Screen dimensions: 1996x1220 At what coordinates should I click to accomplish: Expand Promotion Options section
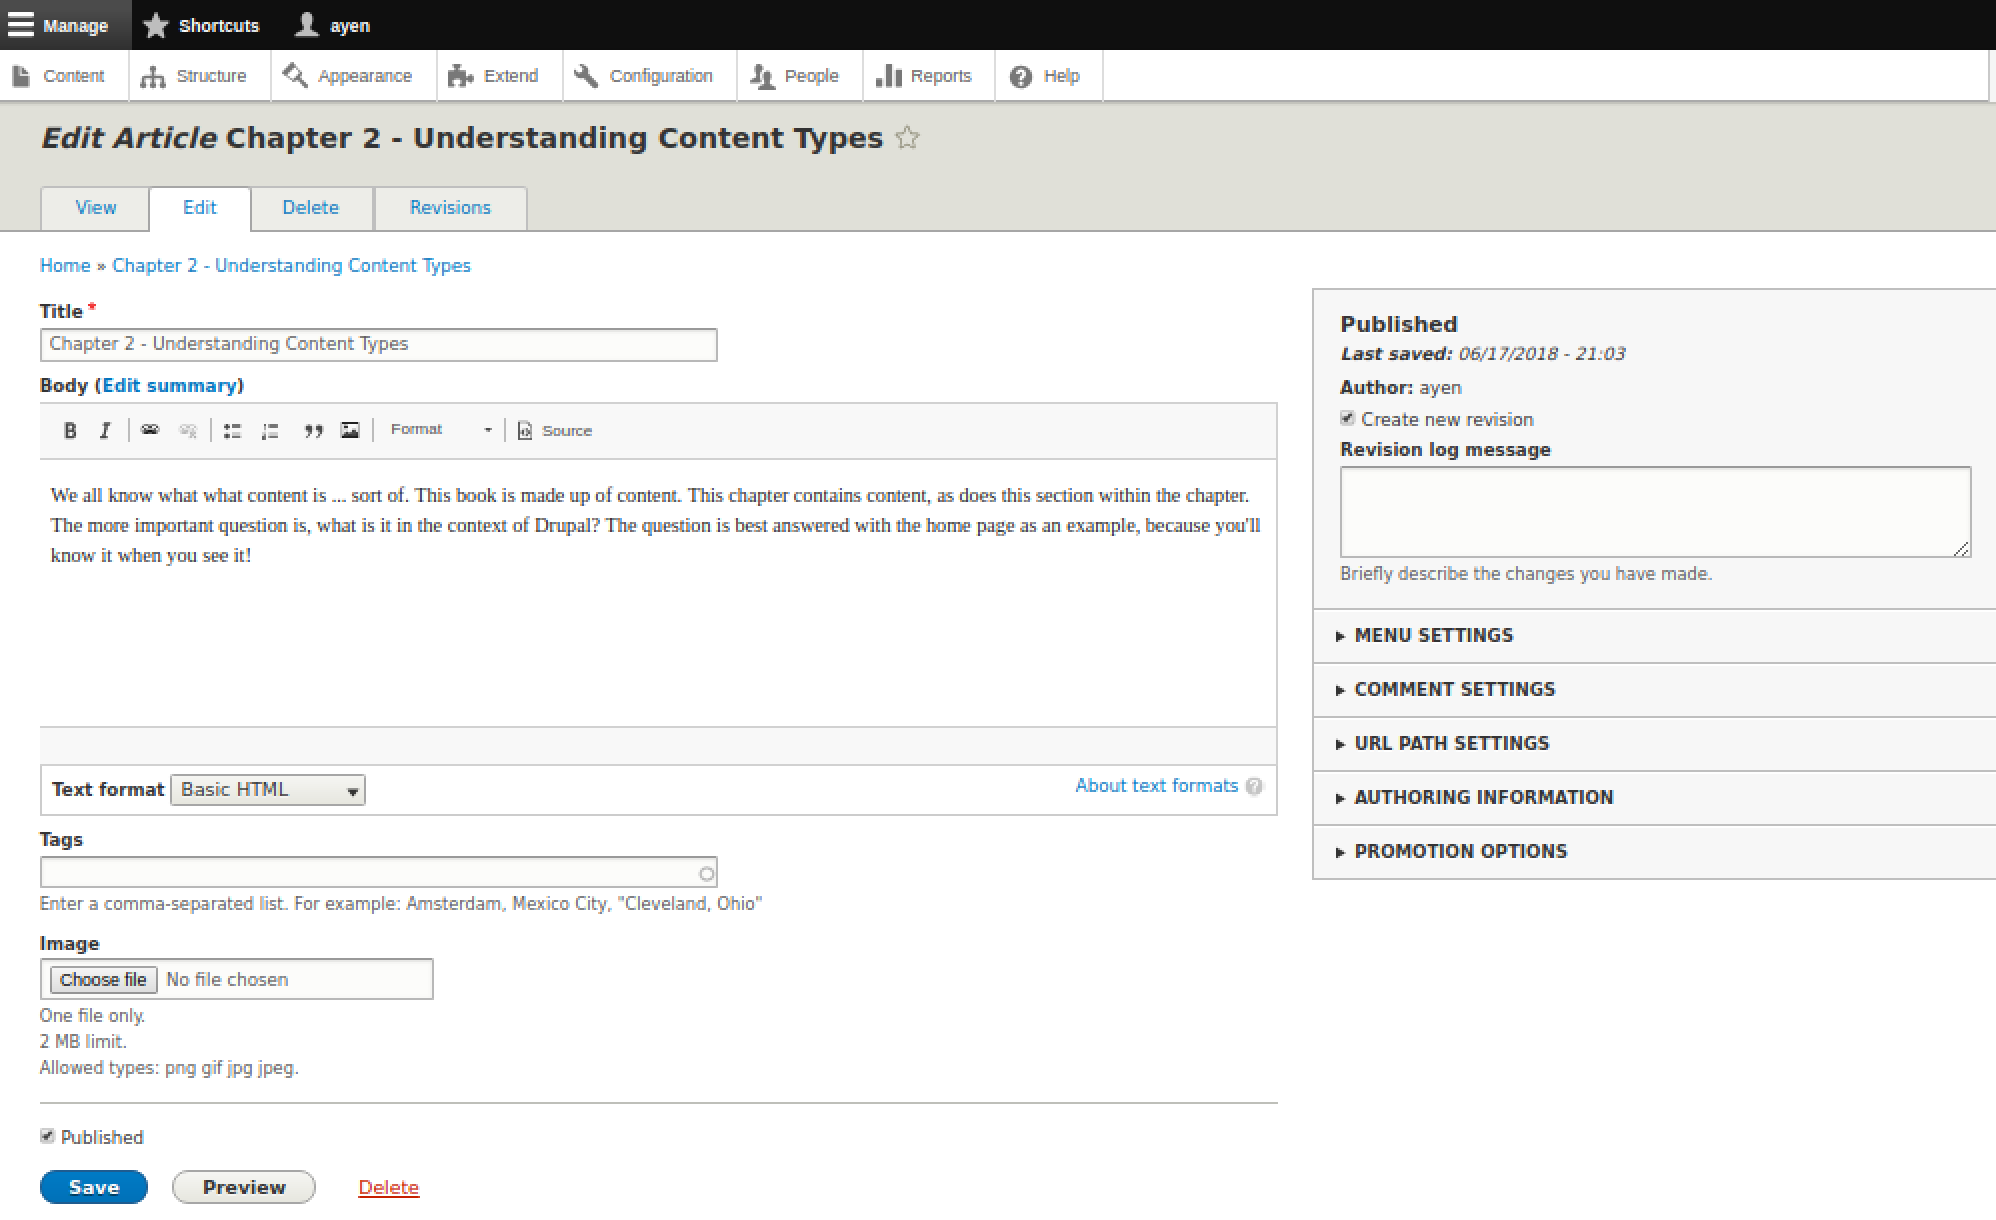tap(1460, 852)
